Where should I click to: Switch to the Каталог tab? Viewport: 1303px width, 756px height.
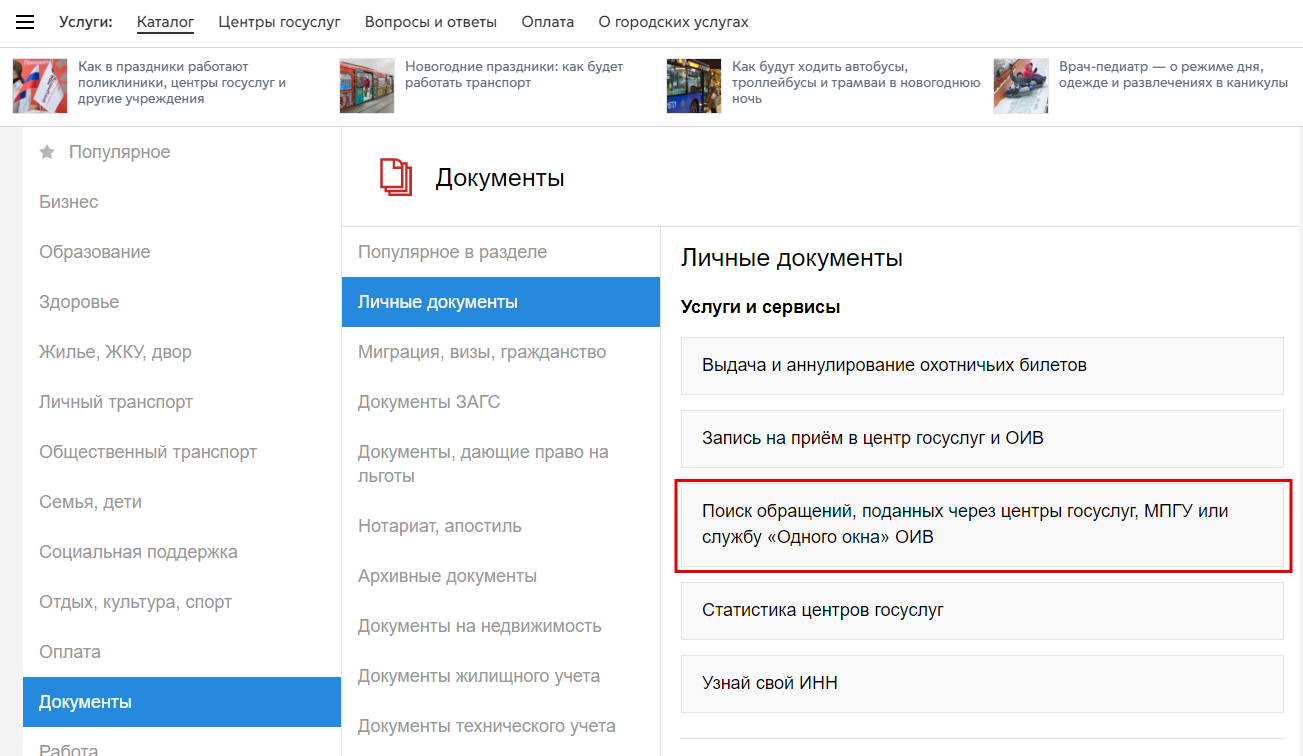click(165, 22)
